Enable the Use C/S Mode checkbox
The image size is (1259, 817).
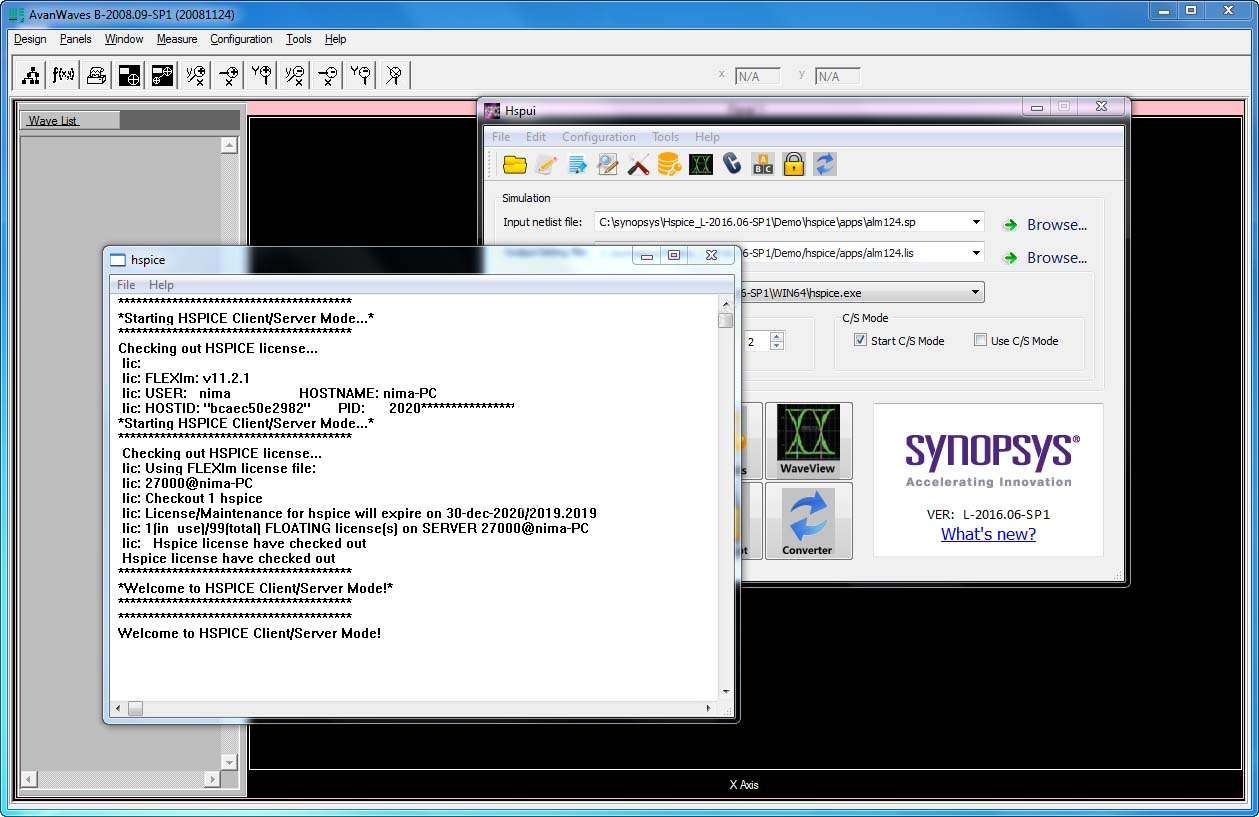click(981, 340)
